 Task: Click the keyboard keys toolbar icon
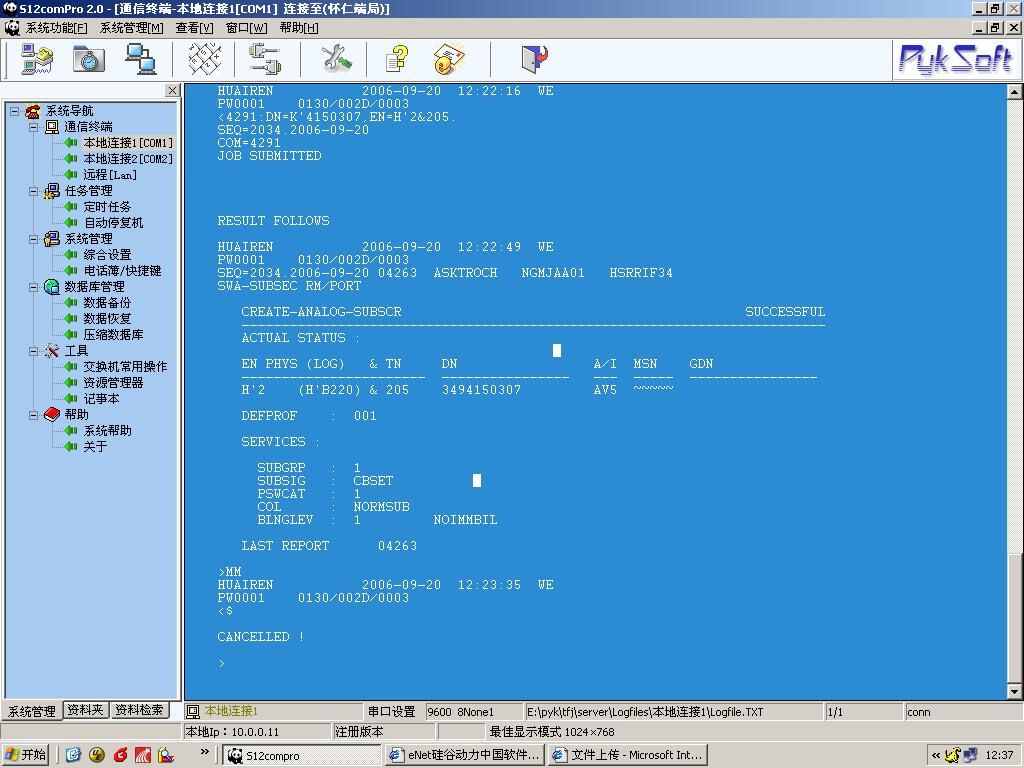click(205, 60)
